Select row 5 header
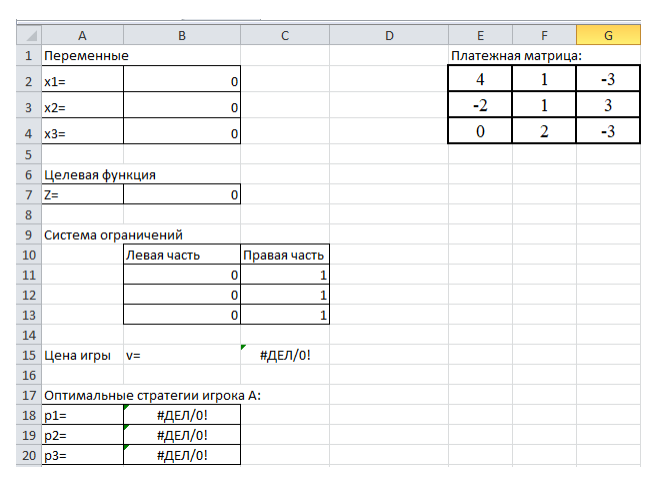The width and height of the screenshot is (662, 482). (29, 154)
